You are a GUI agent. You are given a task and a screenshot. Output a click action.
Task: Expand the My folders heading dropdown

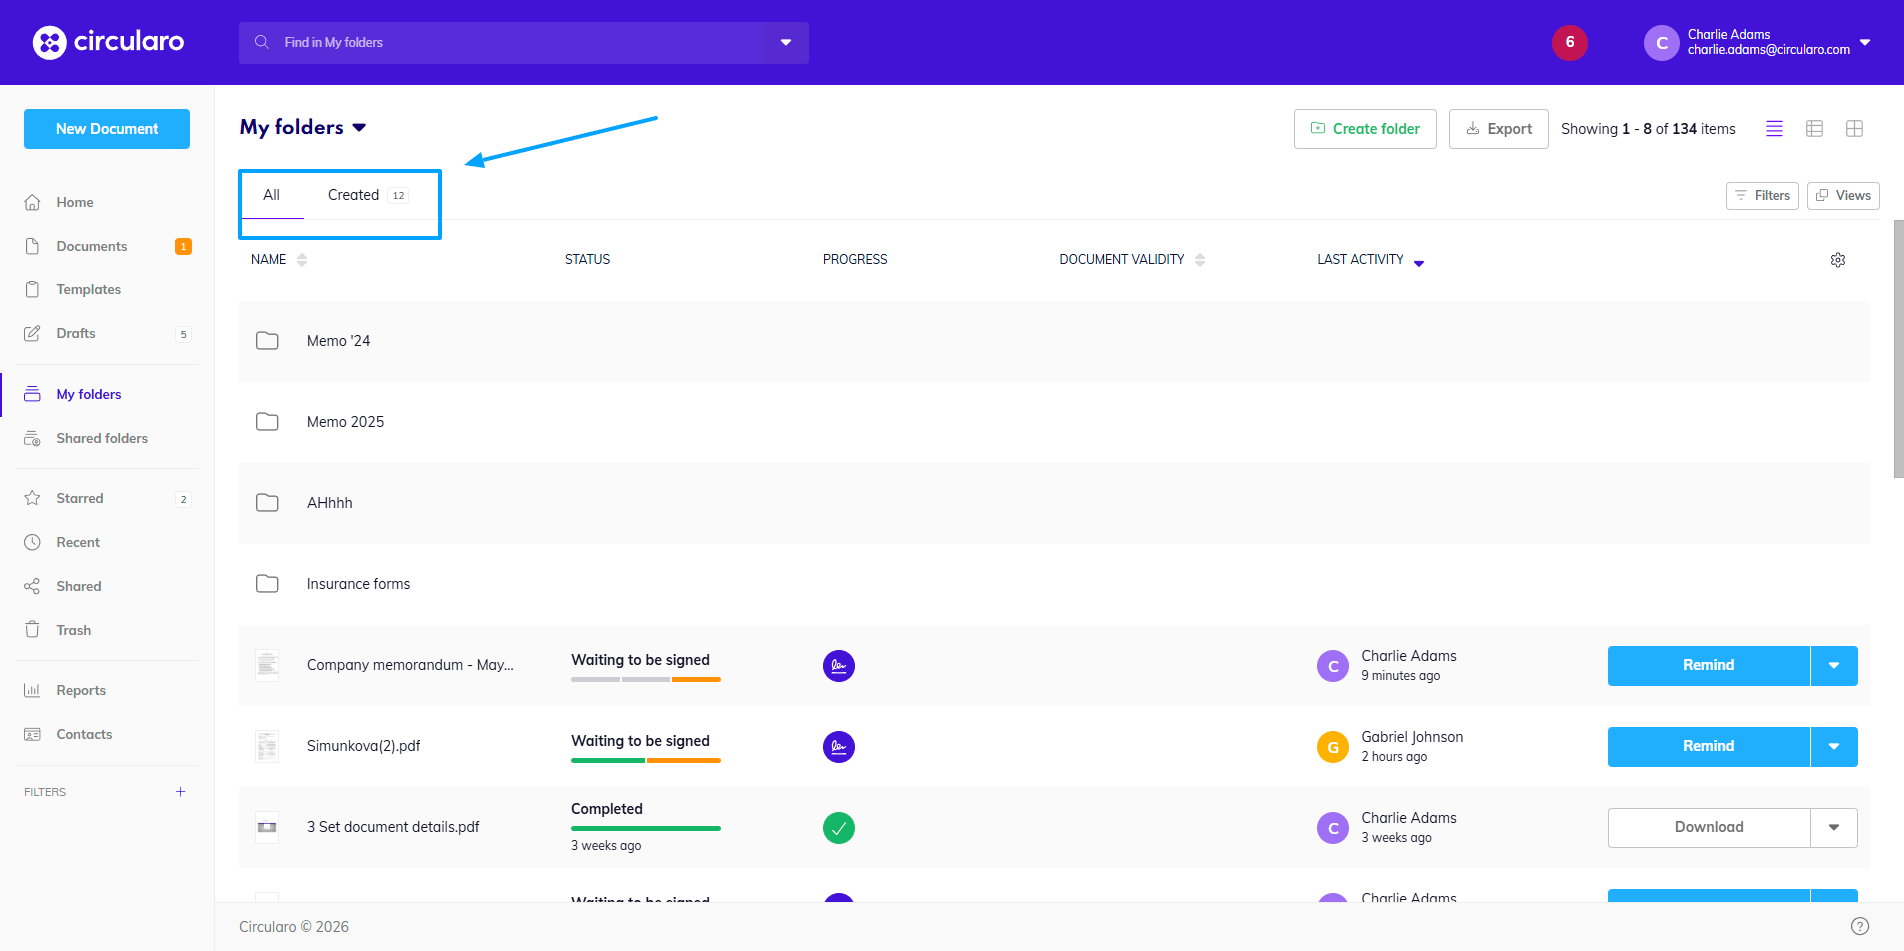pyautogui.click(x=360, y=128)
